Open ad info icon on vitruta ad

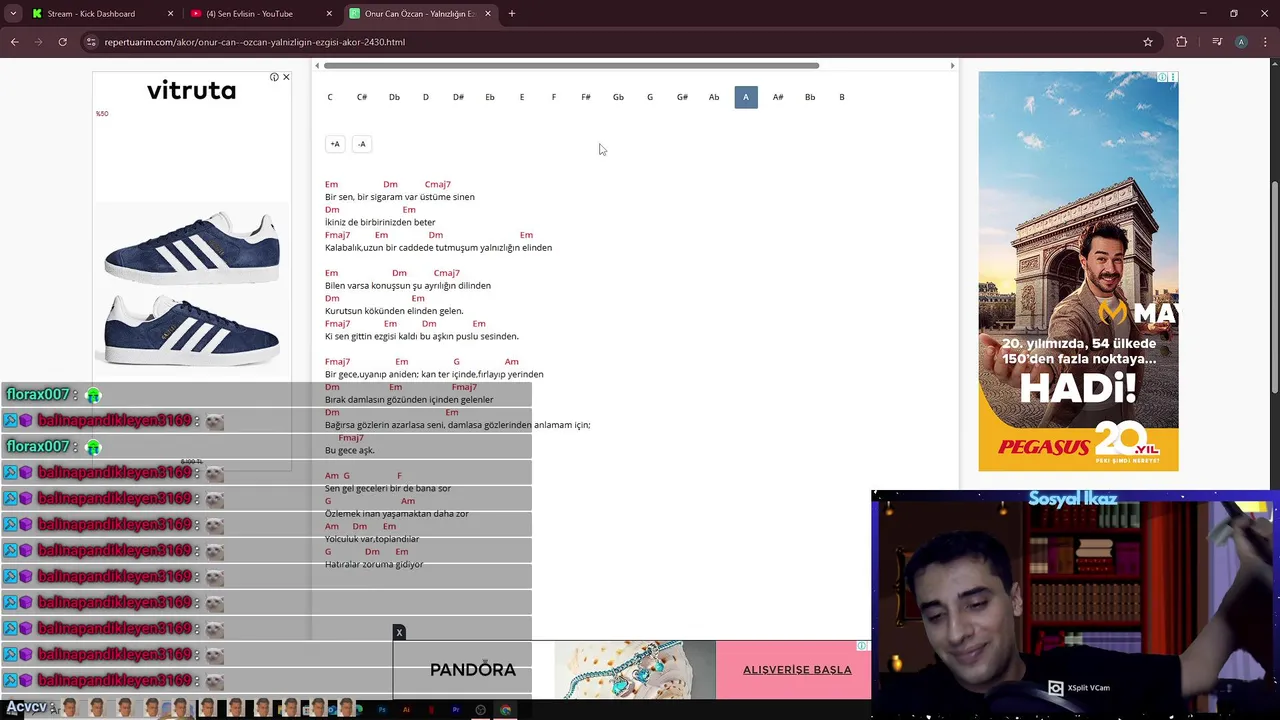(x=274, y=77)
